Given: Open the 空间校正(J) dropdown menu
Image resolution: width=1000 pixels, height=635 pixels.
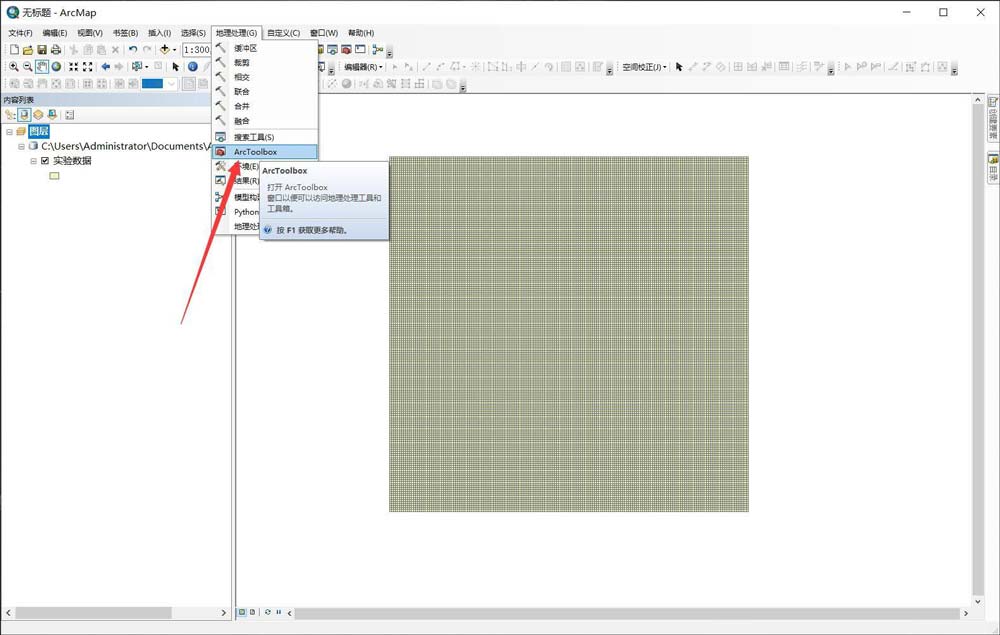Looking at the screenshot, I should [644, 67].
